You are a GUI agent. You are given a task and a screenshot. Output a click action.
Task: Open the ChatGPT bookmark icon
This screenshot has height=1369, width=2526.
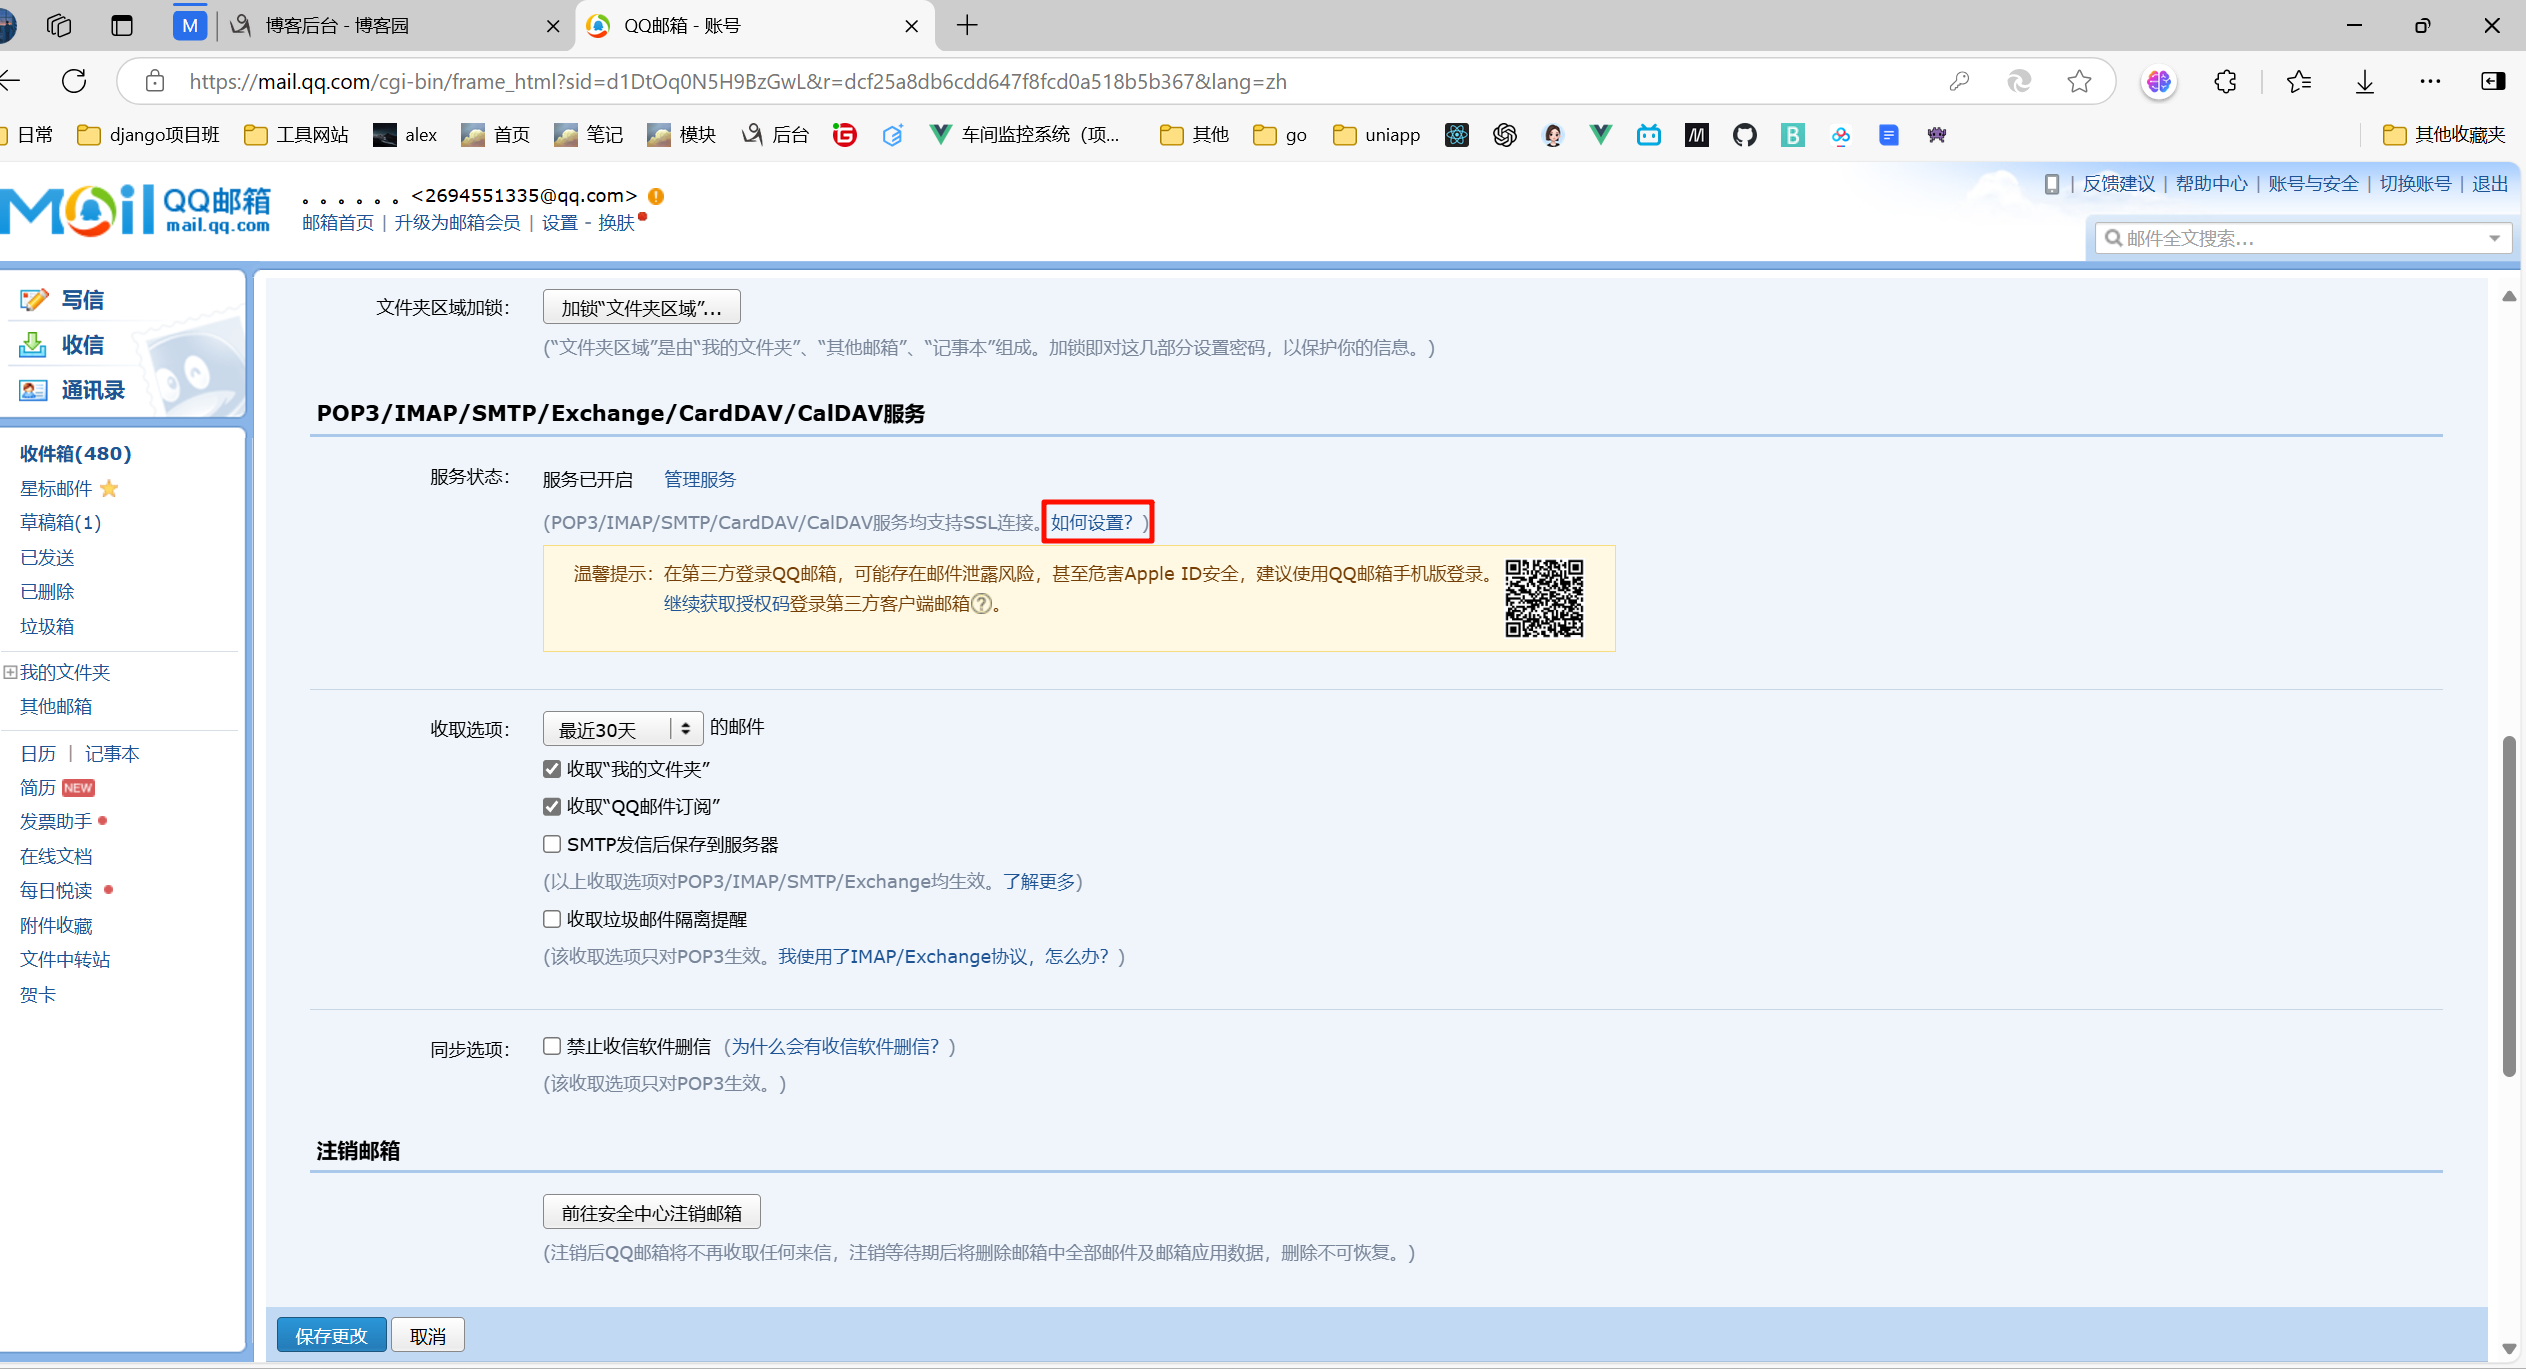tap(1503, 135)
